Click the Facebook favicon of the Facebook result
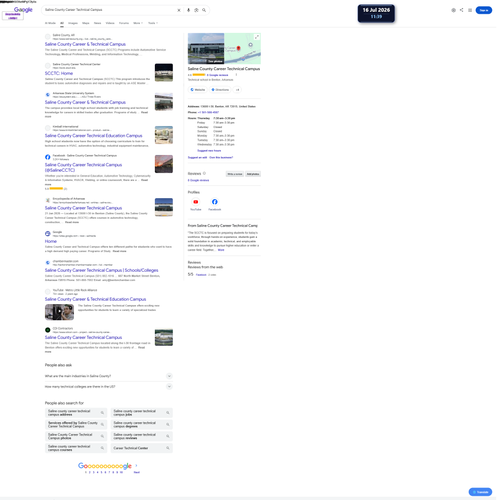 [48, 157]
